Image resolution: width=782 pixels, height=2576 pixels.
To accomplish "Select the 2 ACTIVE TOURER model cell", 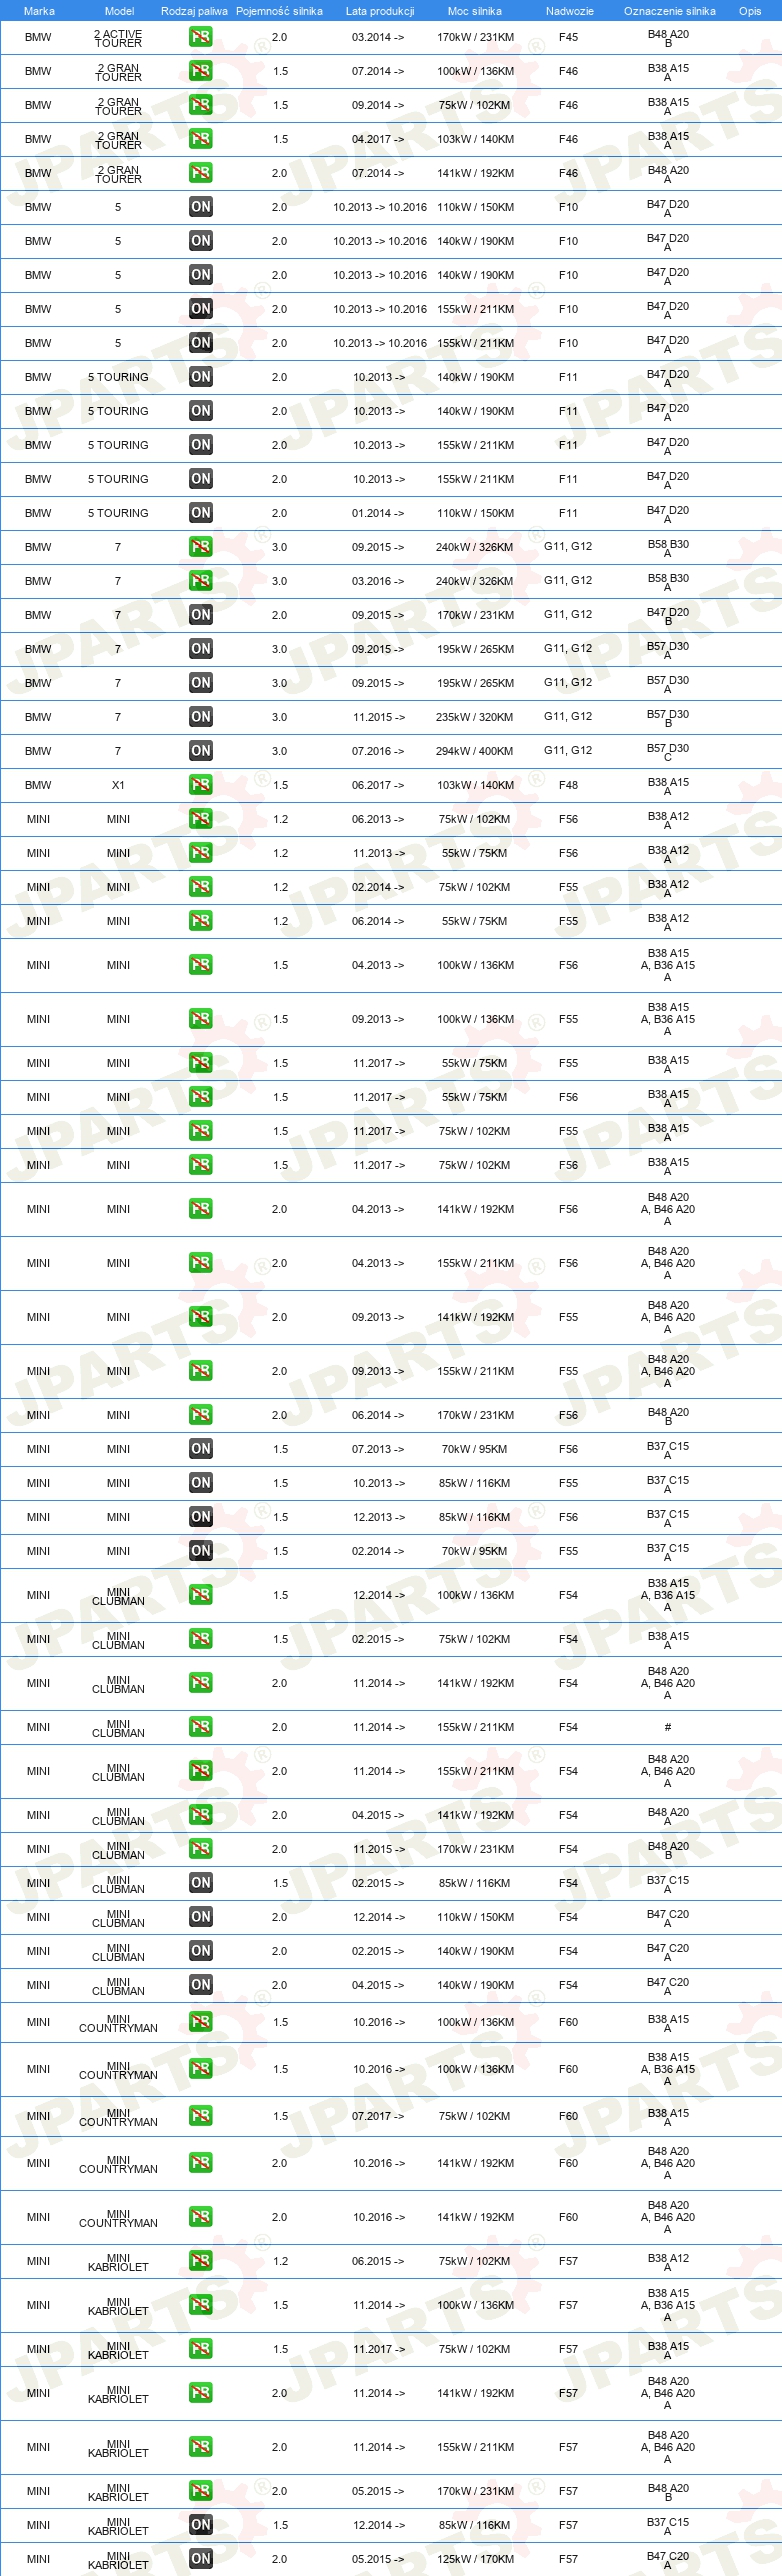I will click(118, 38).
